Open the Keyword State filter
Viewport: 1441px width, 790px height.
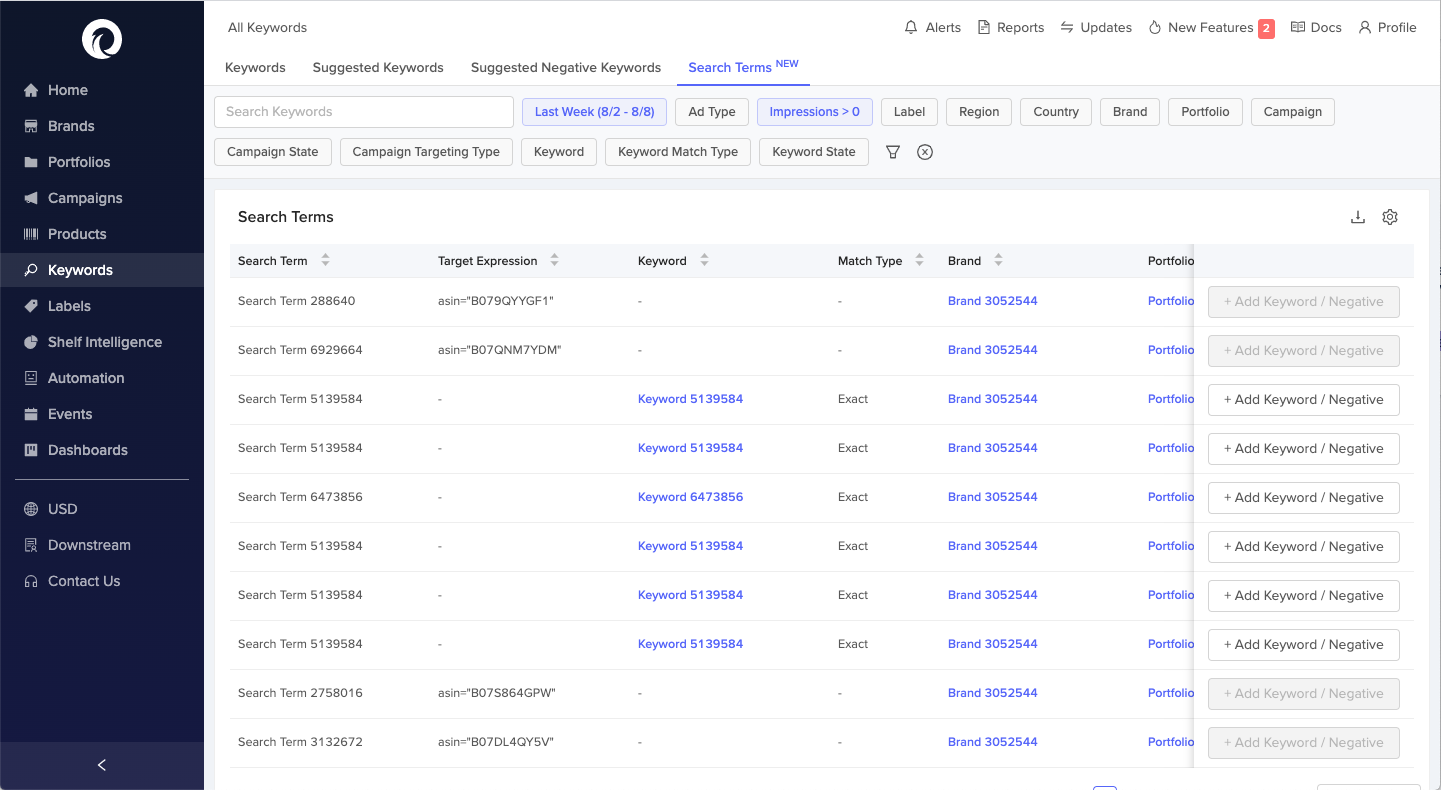tap(814, 152)
